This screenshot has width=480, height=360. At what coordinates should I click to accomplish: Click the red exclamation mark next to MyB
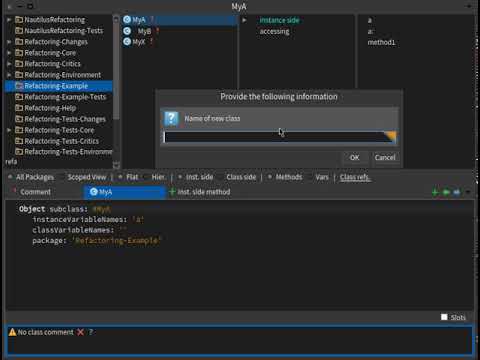click(x=157, y=31)
